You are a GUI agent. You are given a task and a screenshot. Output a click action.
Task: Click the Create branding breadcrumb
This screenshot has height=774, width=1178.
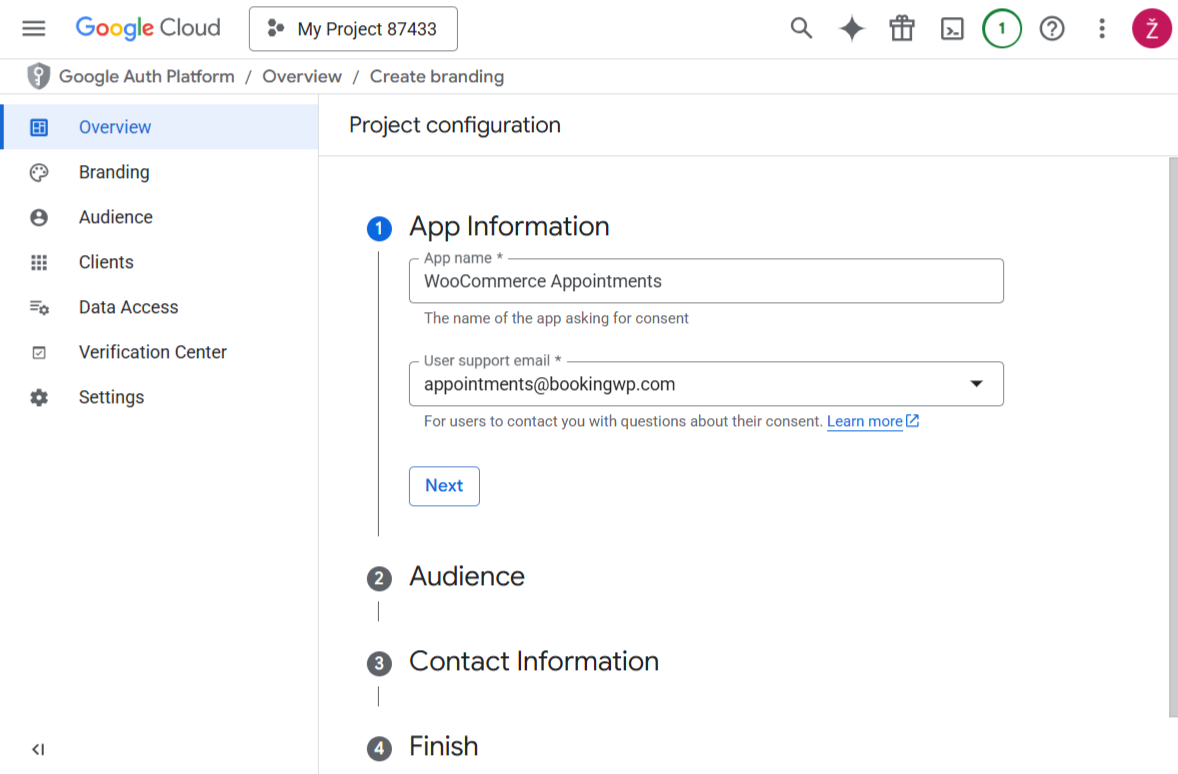(436, 77)
